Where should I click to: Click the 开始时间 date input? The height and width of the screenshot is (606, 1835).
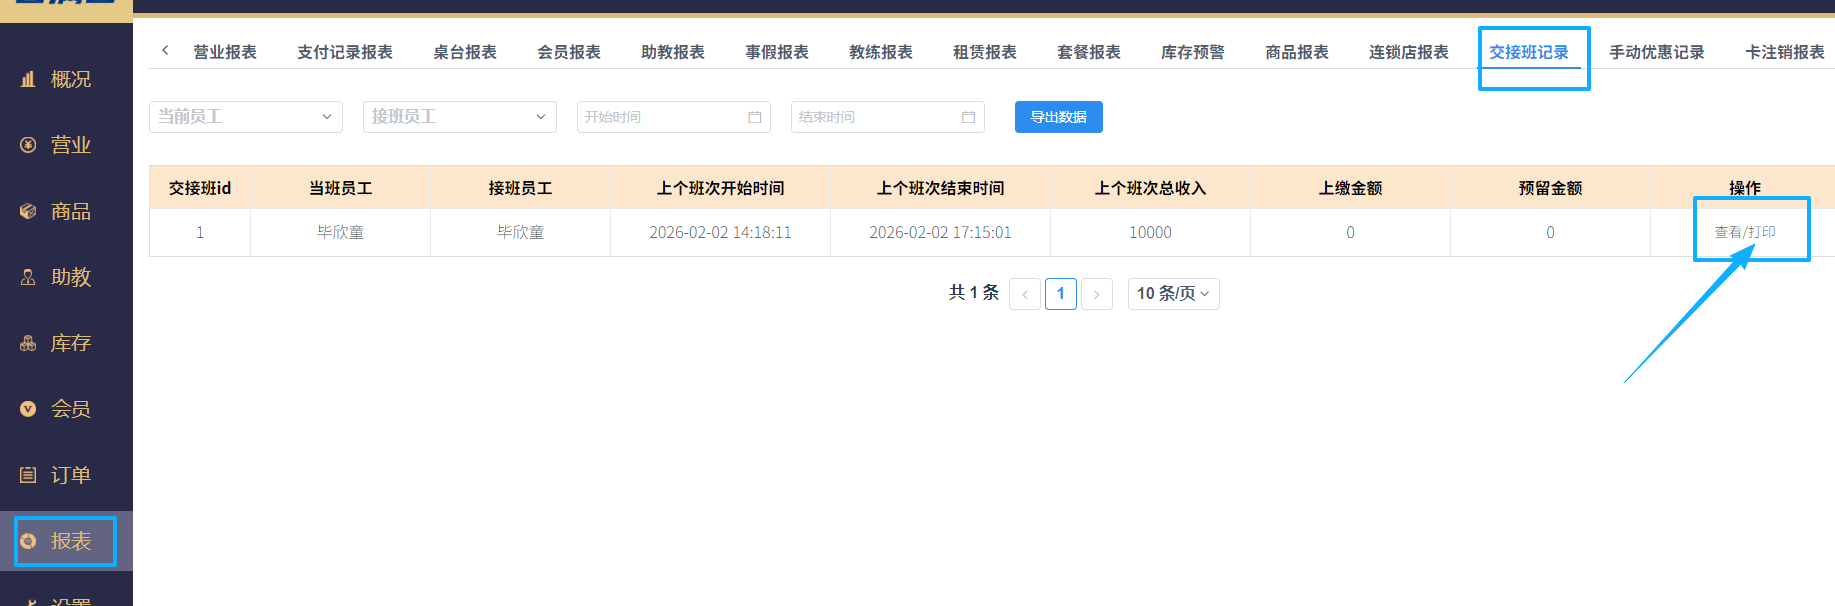pyautogui.click(x=674, y=117)
